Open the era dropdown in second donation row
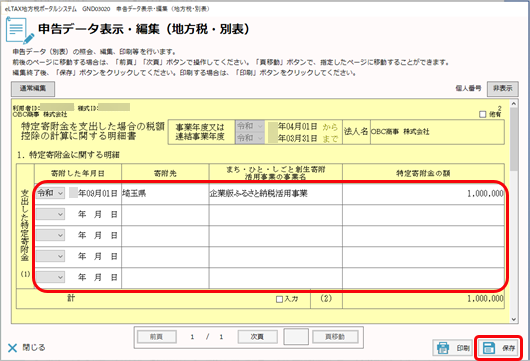The height and width of the screenshot is (361, 530). point(50,214)
